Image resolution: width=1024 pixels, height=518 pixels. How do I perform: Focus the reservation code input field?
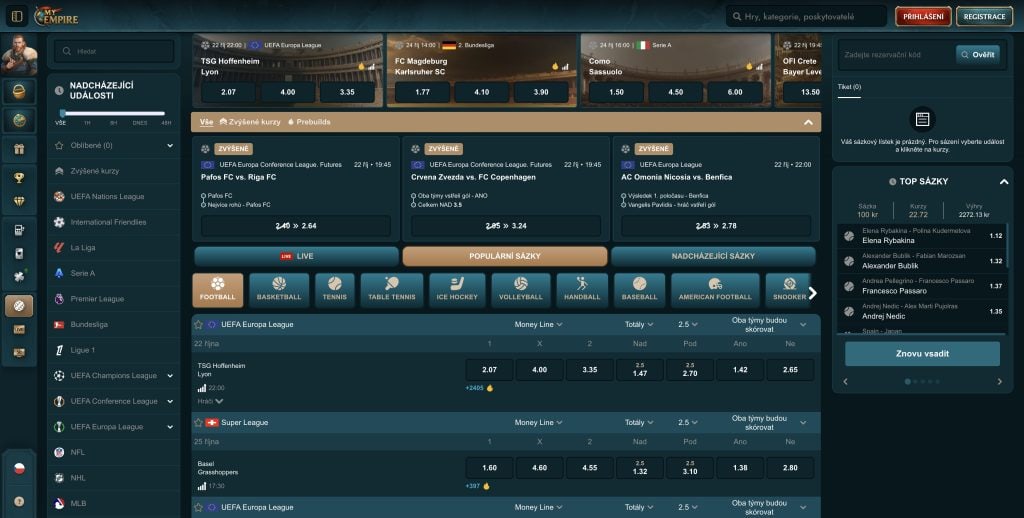[x=897, y=55]
